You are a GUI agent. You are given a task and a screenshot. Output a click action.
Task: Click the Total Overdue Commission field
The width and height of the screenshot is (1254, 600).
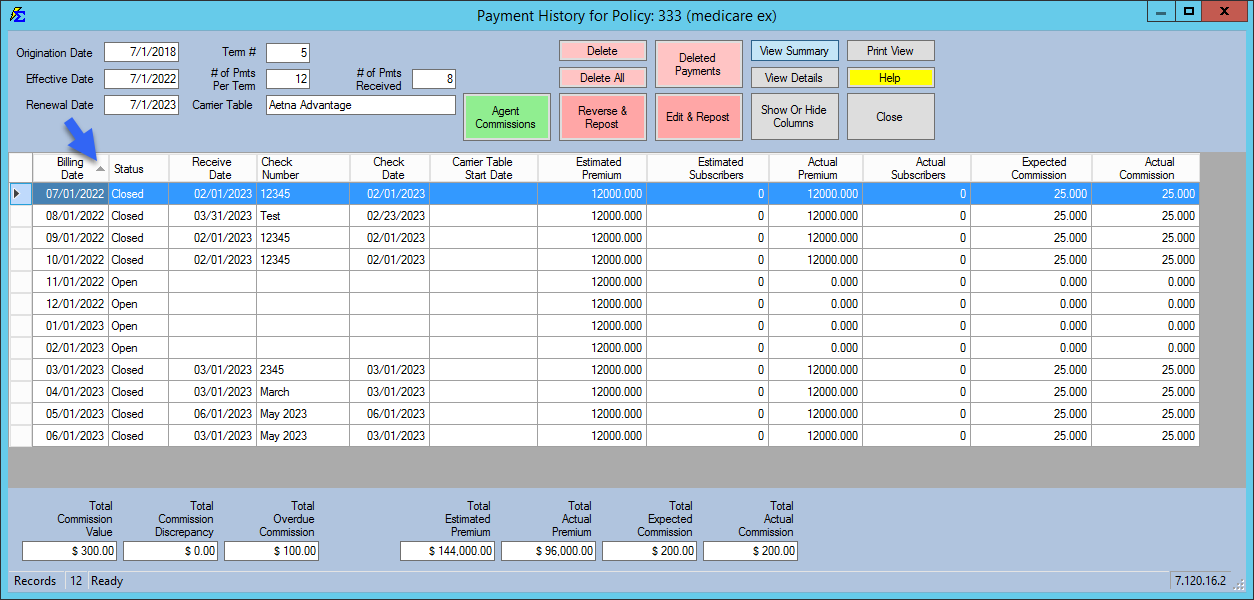point(271,551)
